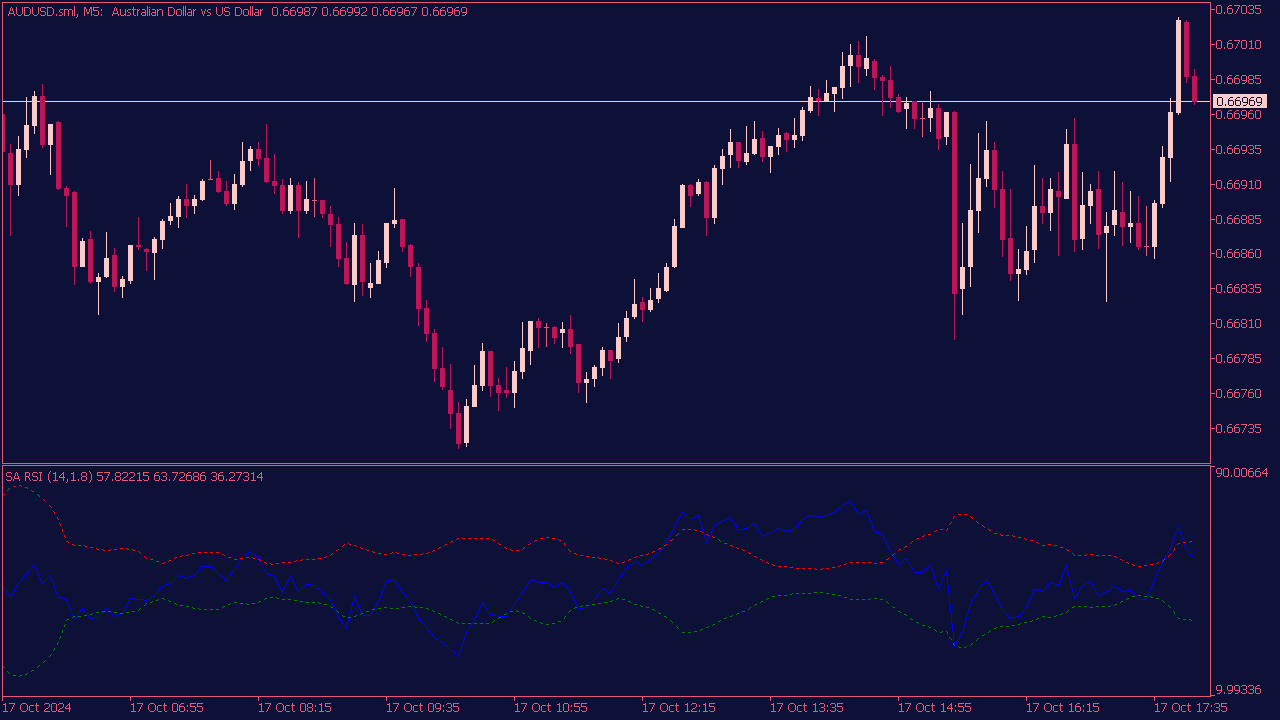This screenshot has height=720, width=1280.
Task: Click price scale value 0.67035
Action: (x=1240, y=9)
